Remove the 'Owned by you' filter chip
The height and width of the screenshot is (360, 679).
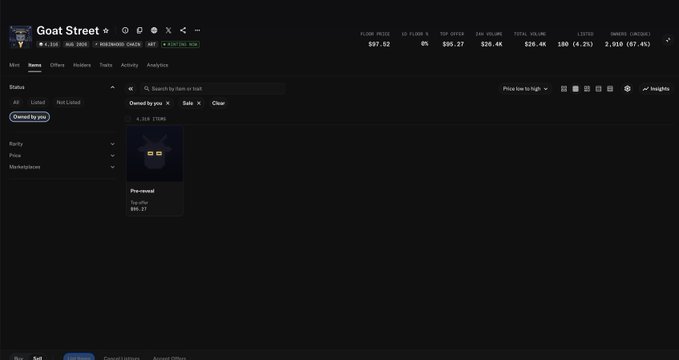point(168,103)
